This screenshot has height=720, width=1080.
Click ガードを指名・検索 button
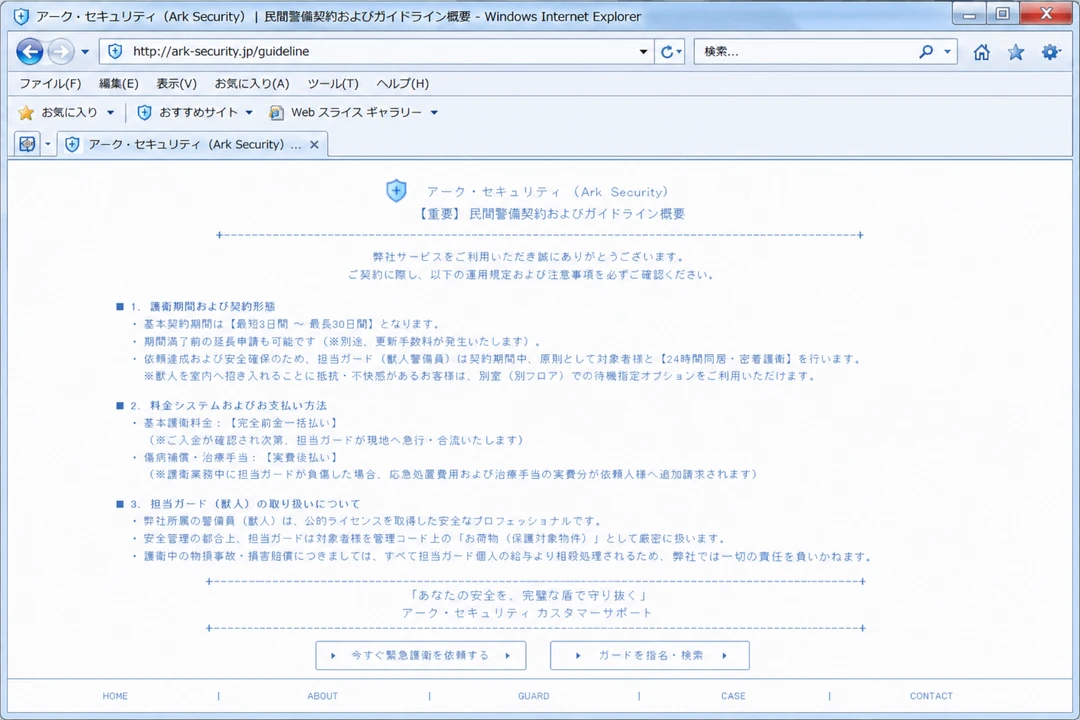click(650, 655)
